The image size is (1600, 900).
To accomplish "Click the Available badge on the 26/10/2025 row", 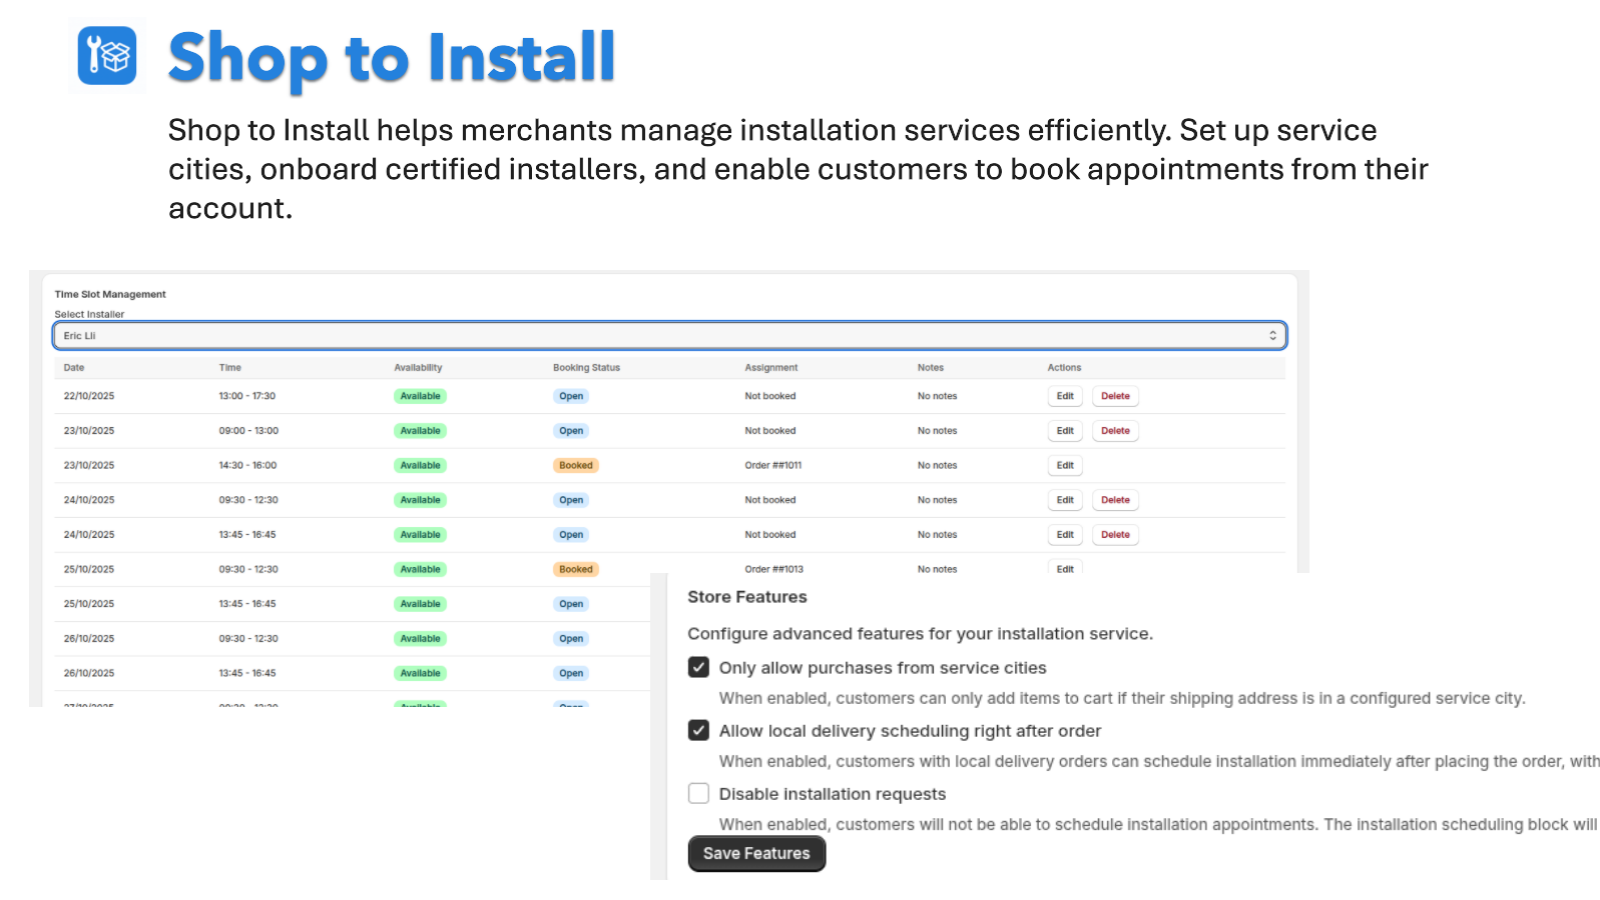I will click(420, 638).
